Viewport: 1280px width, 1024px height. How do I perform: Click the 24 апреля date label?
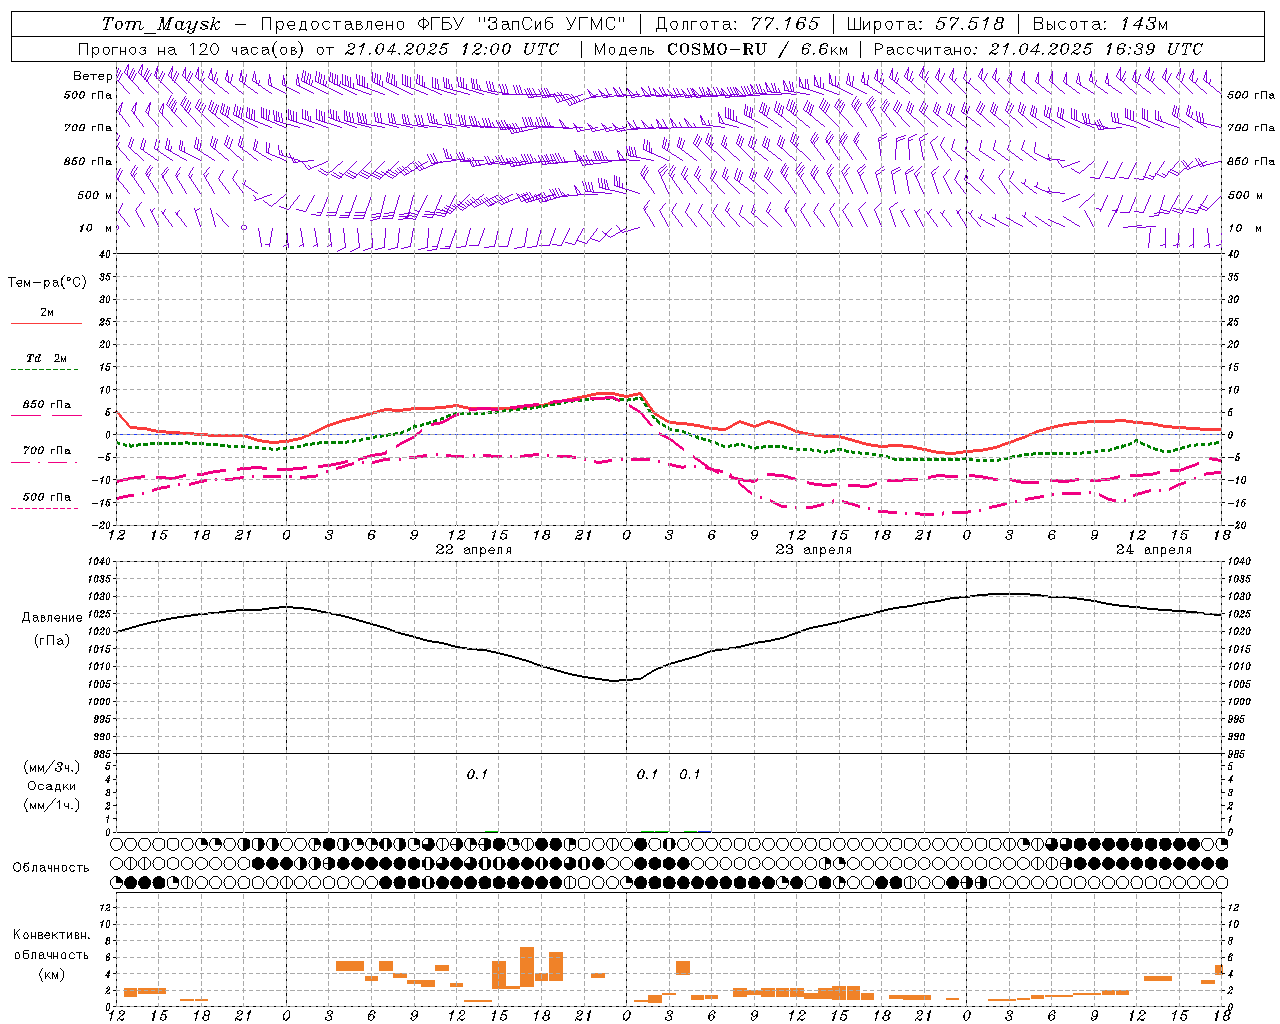tap(1154, 550)
